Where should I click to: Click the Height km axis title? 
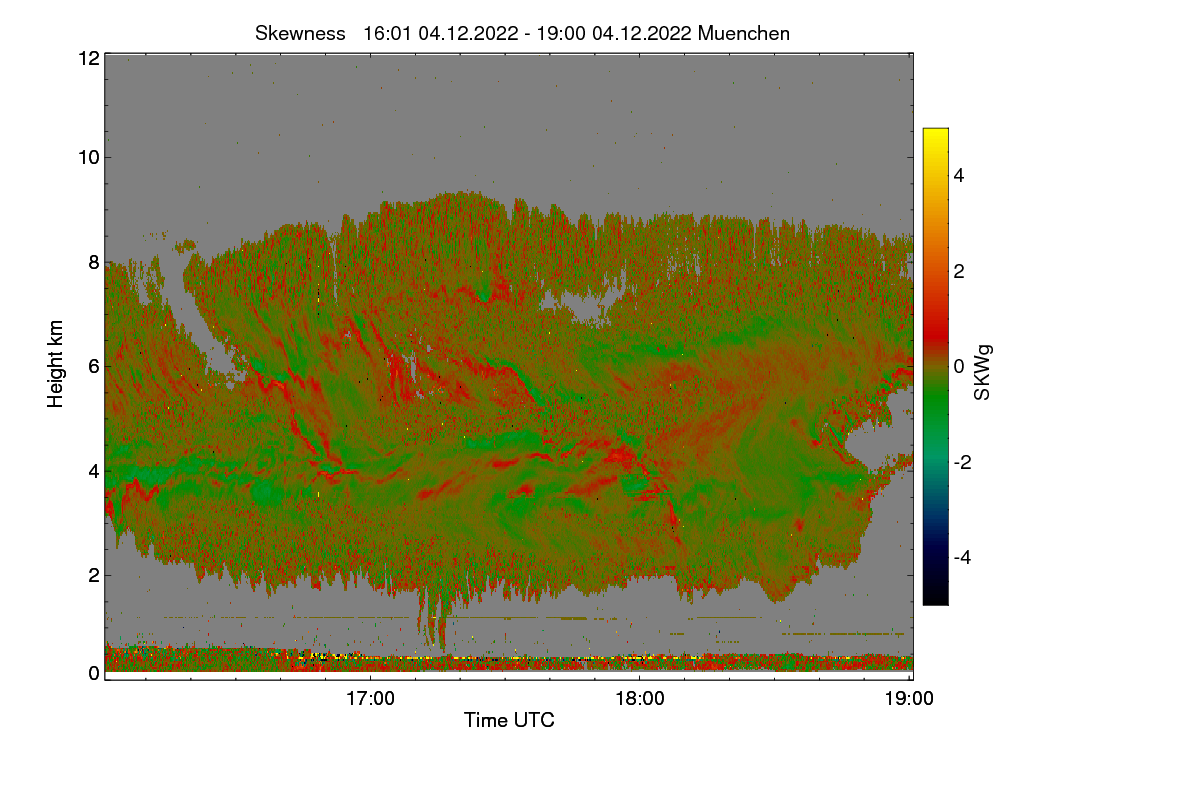coord(56,364)
